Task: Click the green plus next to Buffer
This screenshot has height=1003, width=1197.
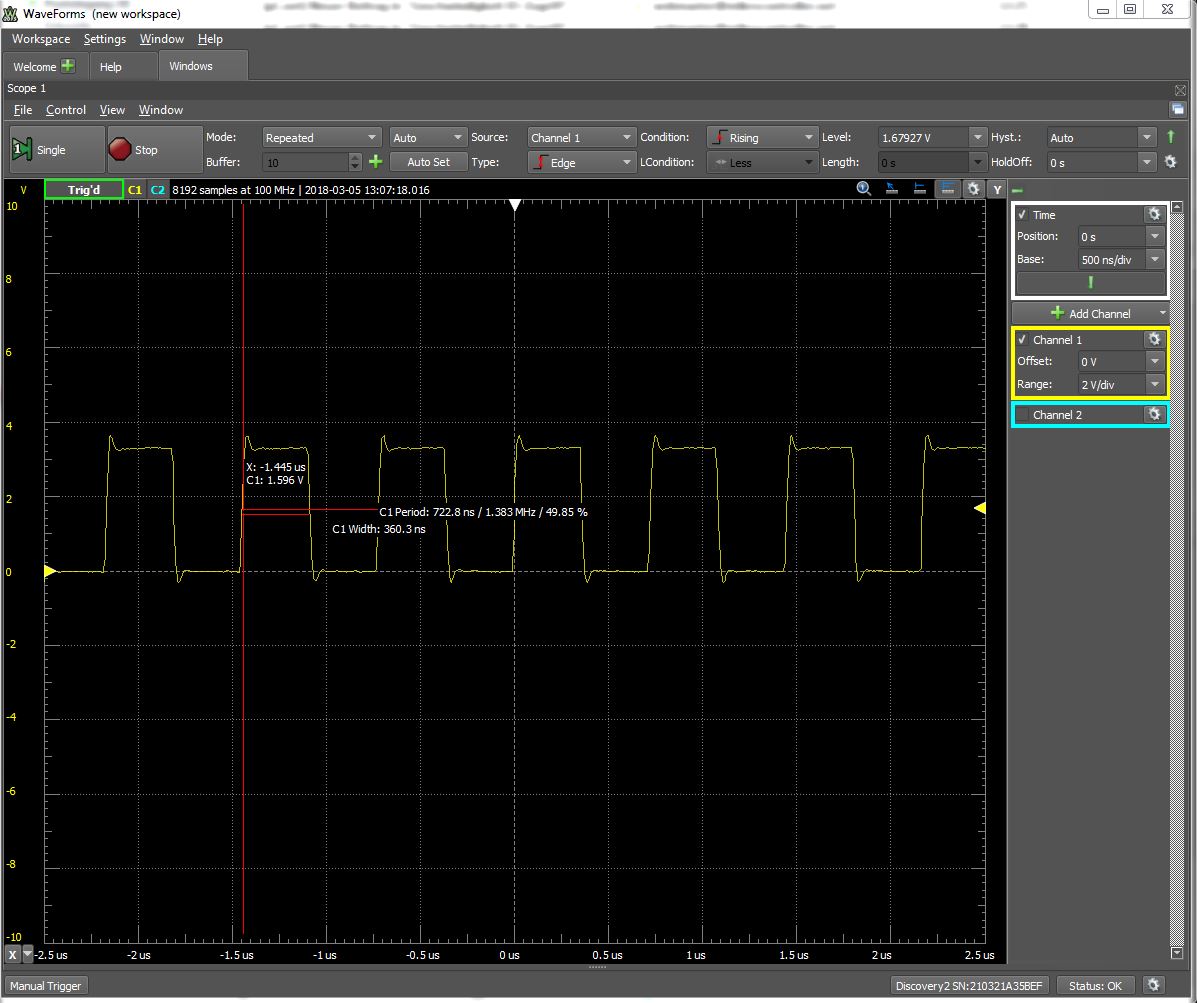Action: [375, 162]
